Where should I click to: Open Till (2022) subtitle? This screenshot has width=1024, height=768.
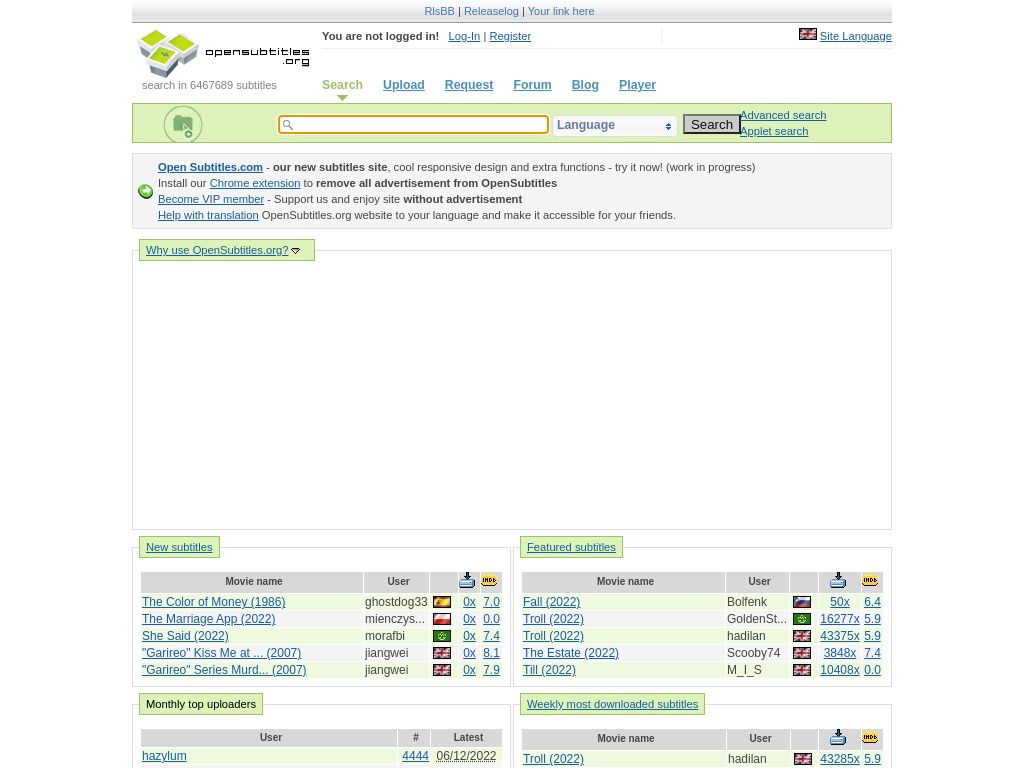coord(549,670)
